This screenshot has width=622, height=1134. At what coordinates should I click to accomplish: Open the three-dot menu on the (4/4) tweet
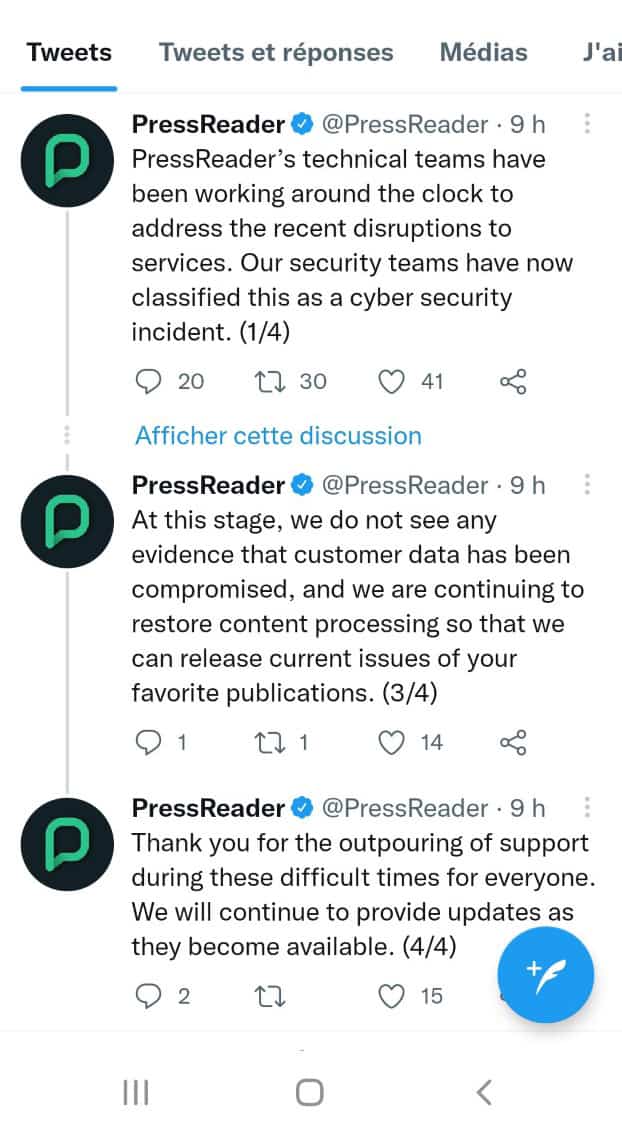pos(587,807)
